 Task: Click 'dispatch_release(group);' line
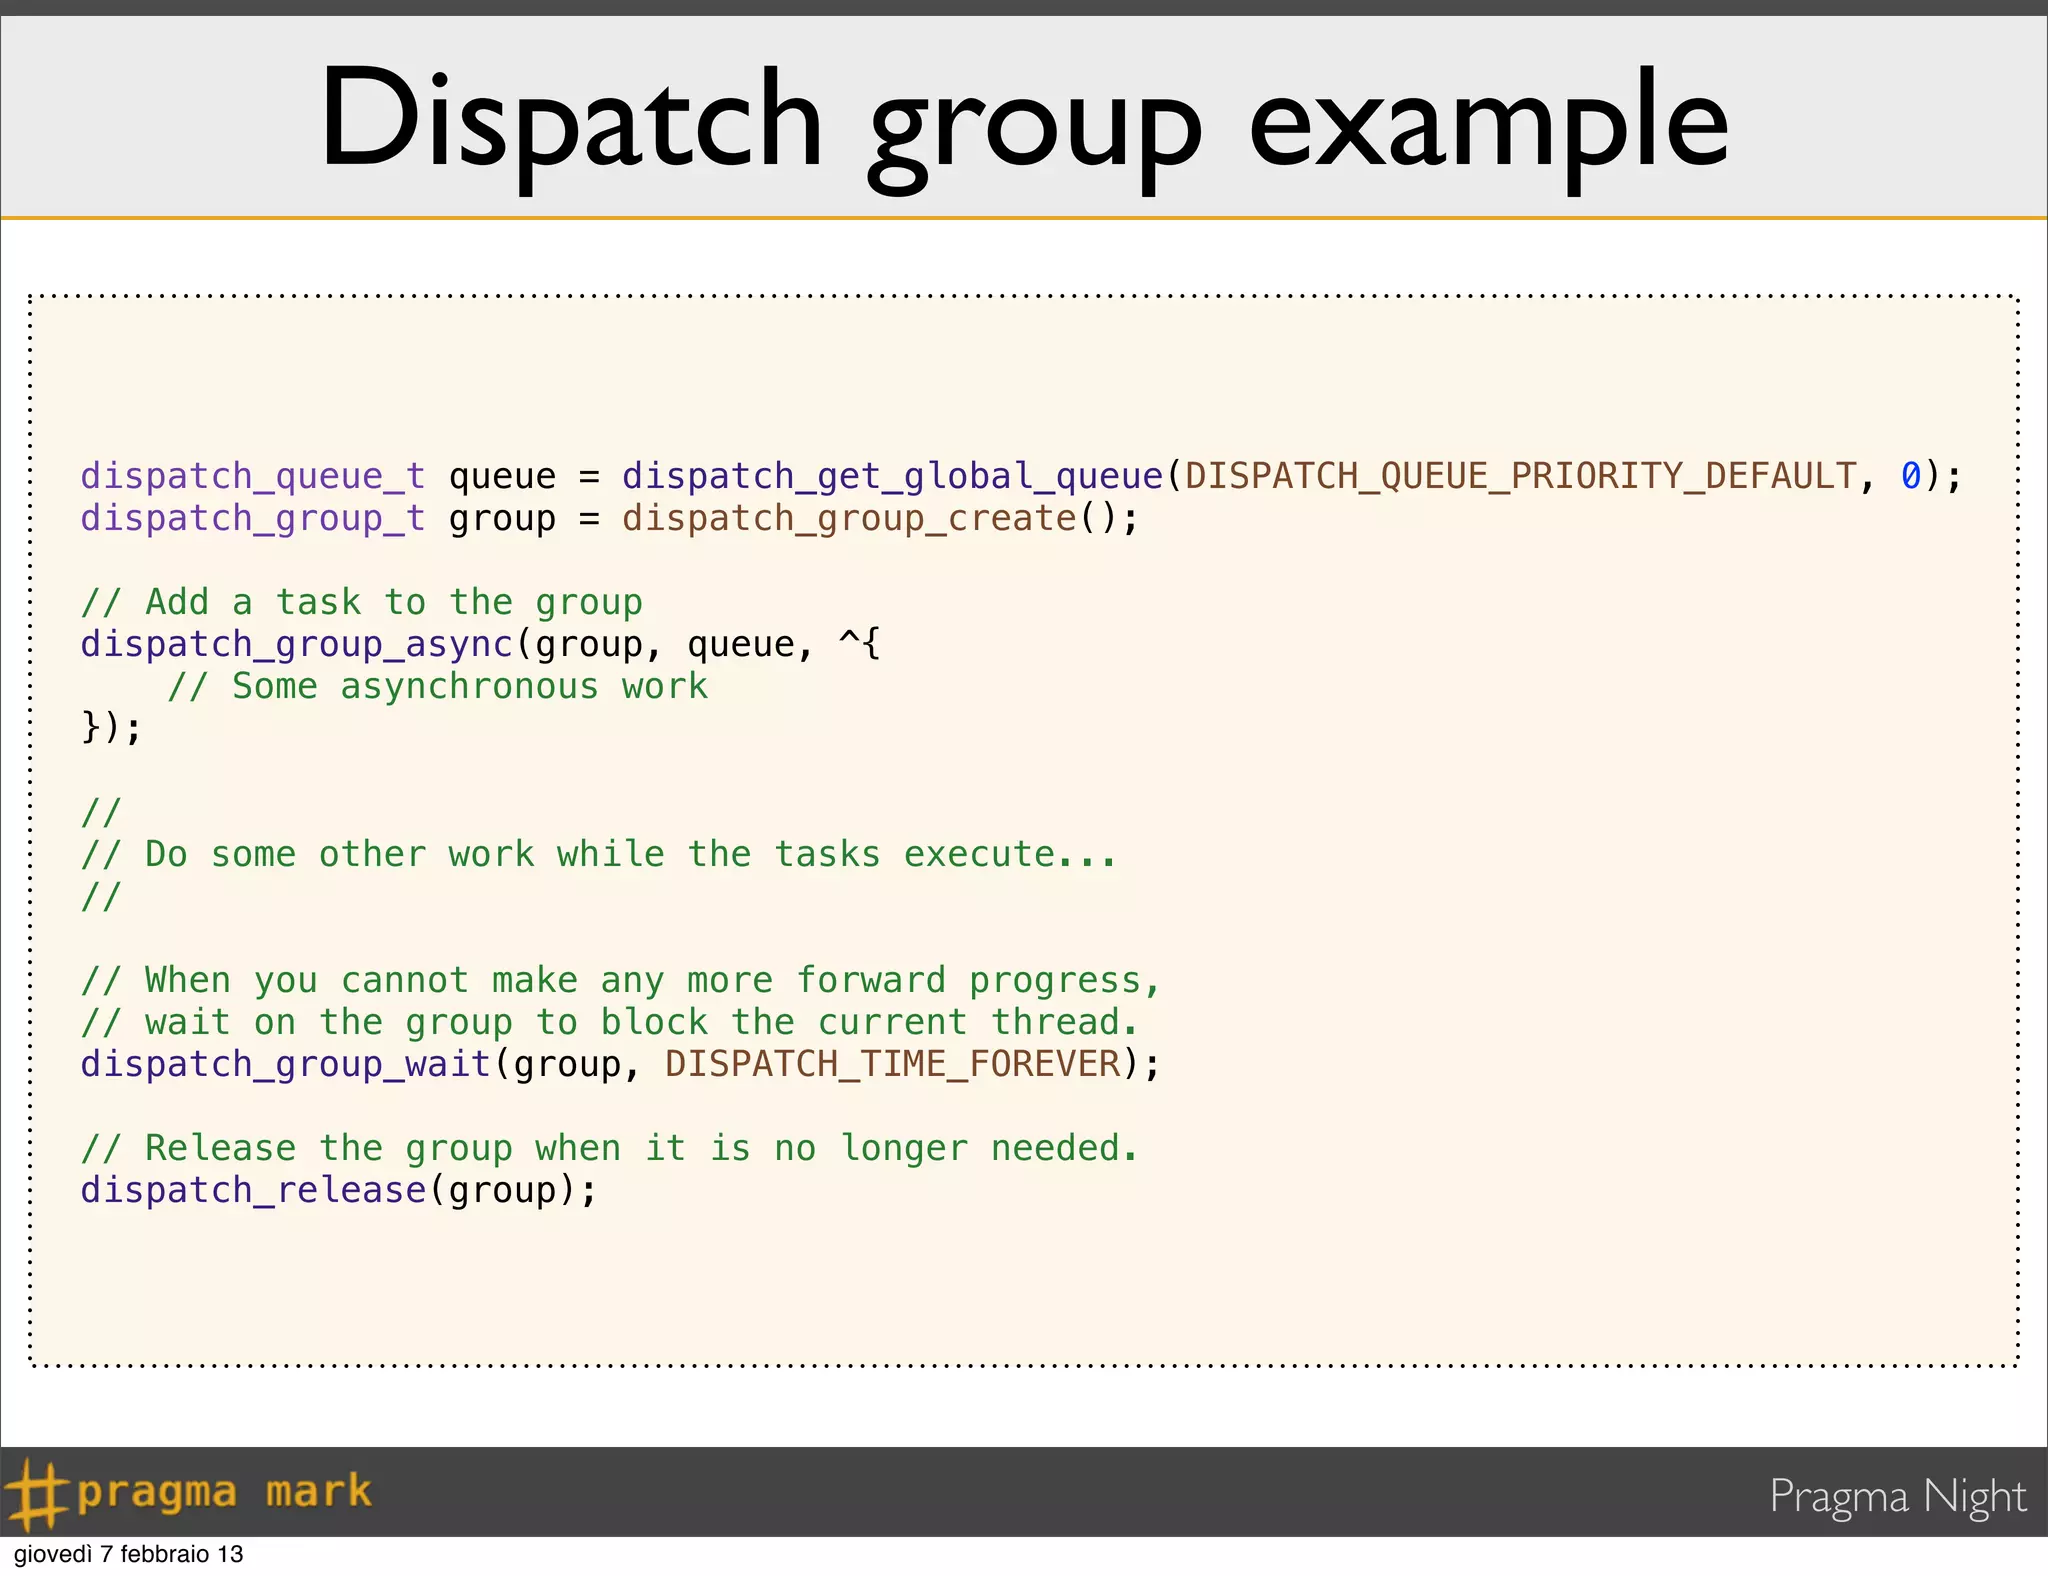(339, 1190)
